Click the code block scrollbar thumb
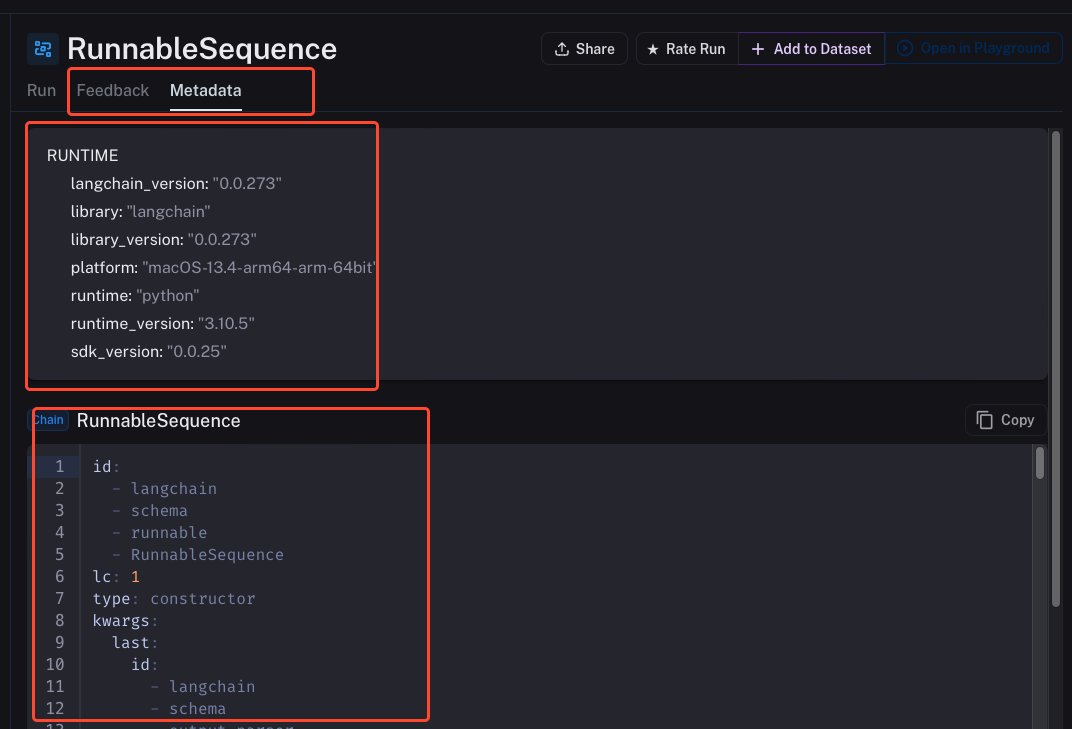 (x=1040, y=463)
